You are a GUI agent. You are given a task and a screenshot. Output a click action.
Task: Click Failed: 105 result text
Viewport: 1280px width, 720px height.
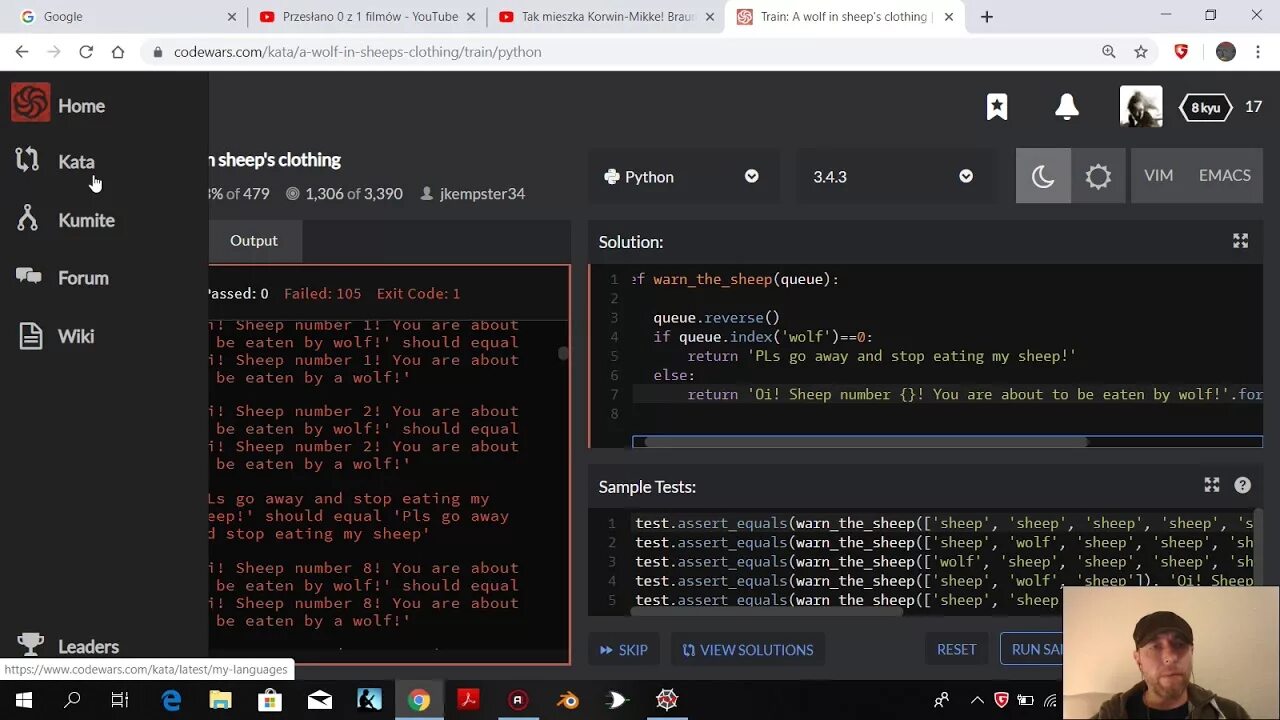tap(322, 293)
